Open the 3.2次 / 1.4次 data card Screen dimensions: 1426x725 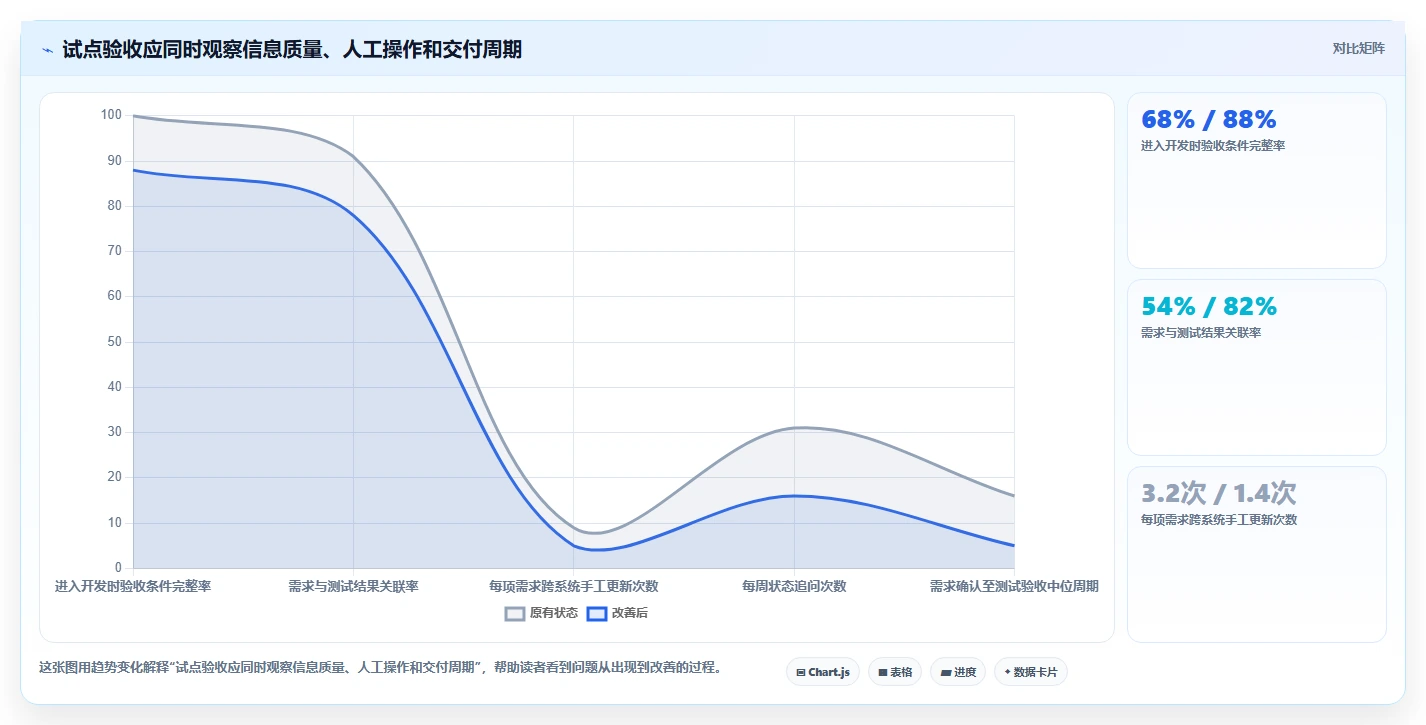click(x=1257, y=555)
